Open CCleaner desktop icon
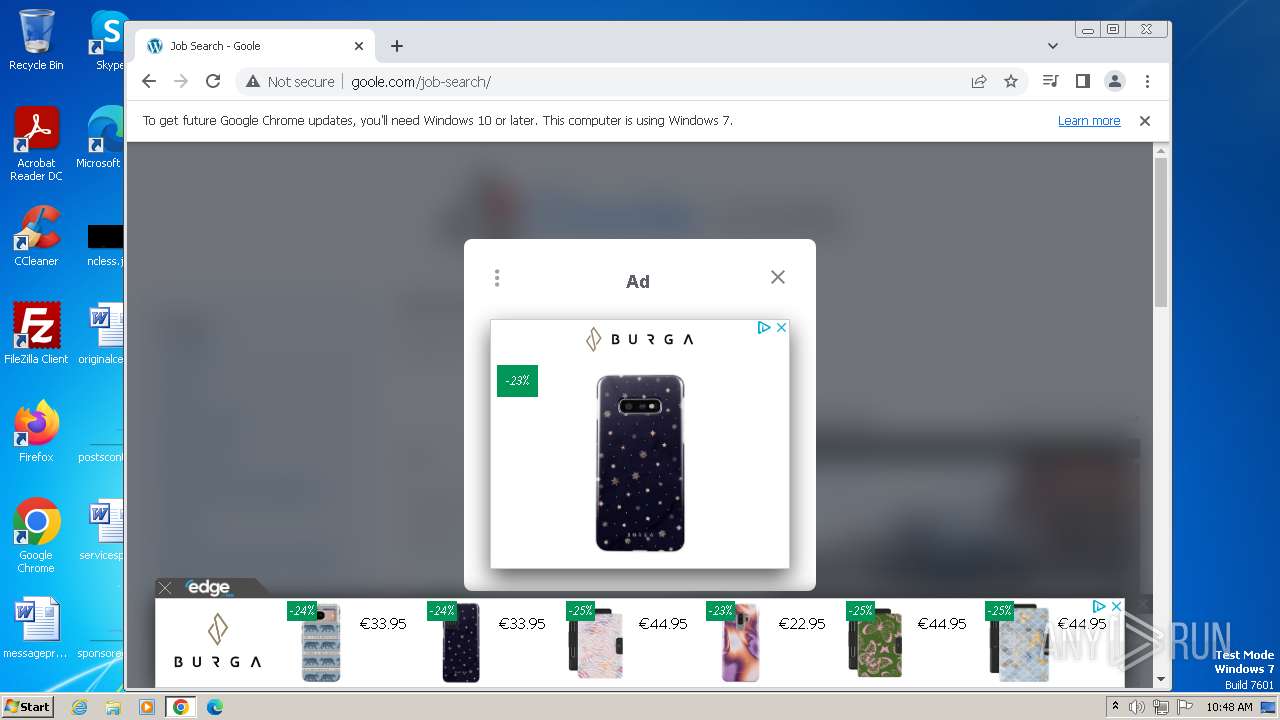This screenshot has width=1280, height=720. [36, 236]
